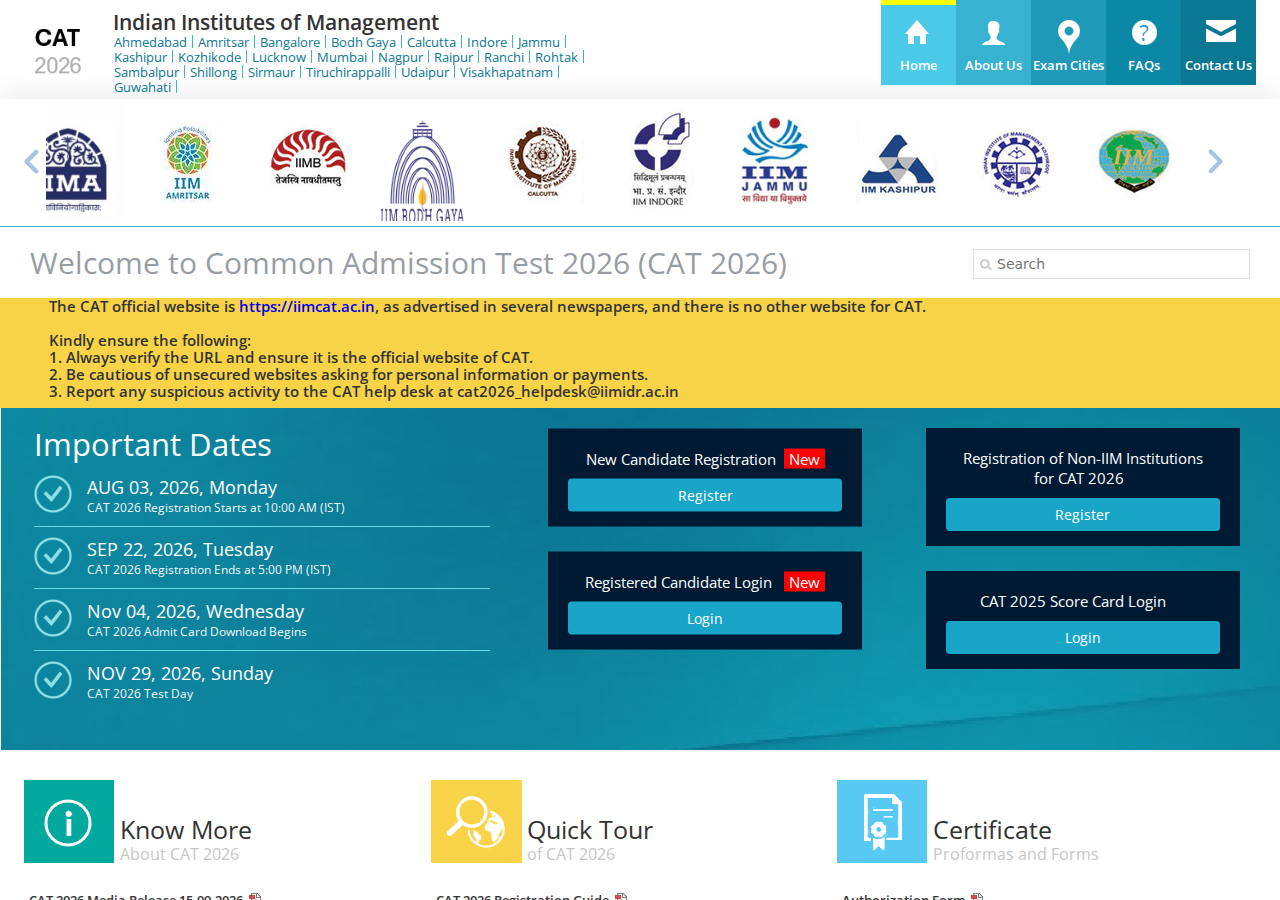
Task: Click the Know More info icon
Action: click(x=69, y=822)
